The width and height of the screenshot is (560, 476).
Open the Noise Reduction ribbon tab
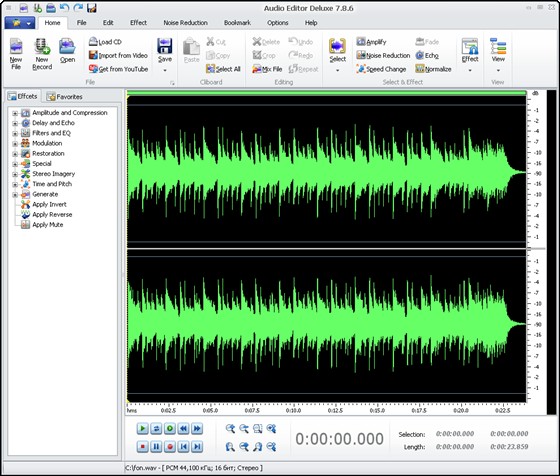[x=185, y=22]
